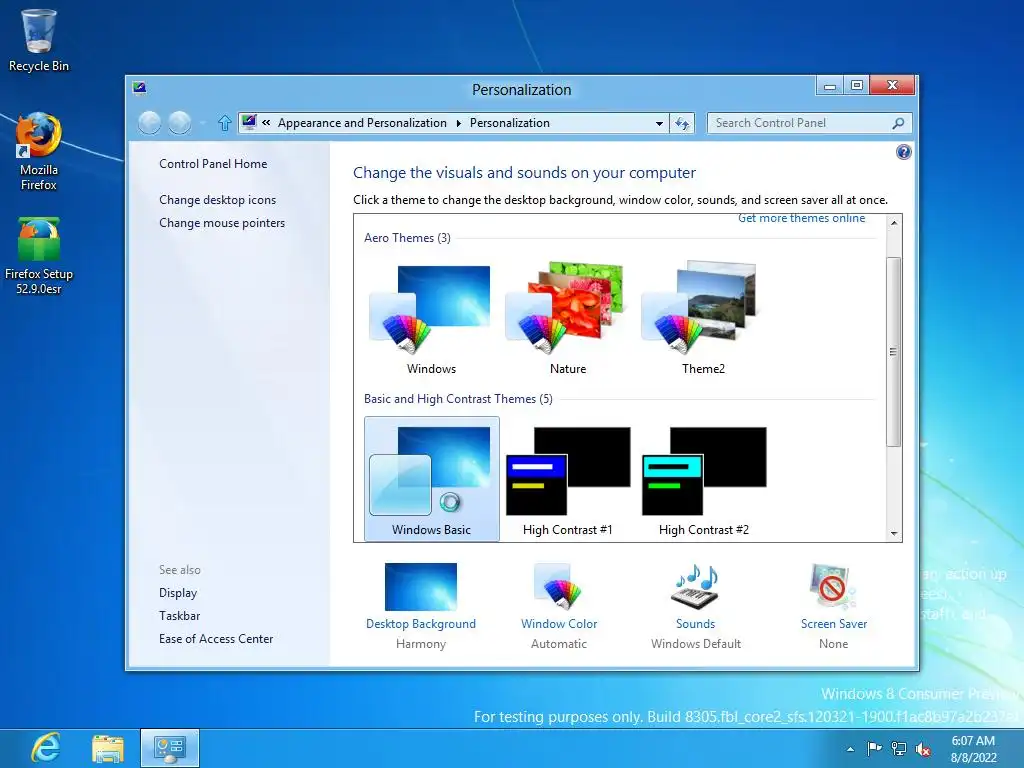Select the Windows aero theme
The height and width of the screenshot is (768, 1024).
(431, 319)
